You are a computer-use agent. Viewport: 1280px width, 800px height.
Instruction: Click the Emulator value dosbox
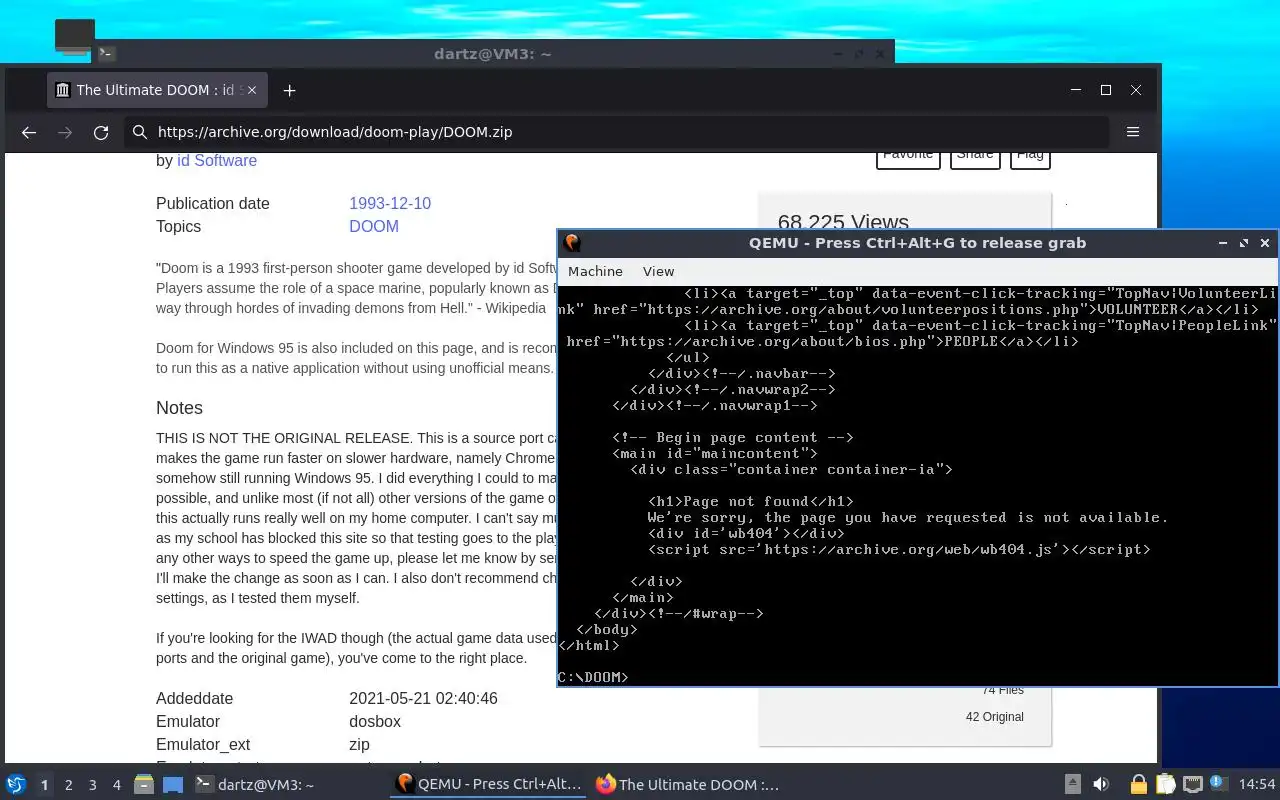(x=375, y=721)
